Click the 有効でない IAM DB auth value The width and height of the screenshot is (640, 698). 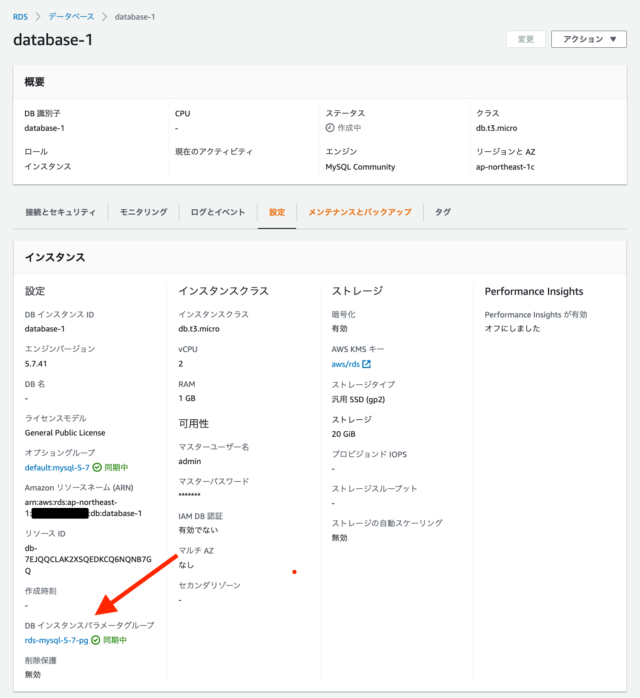(x=198, y=530)
